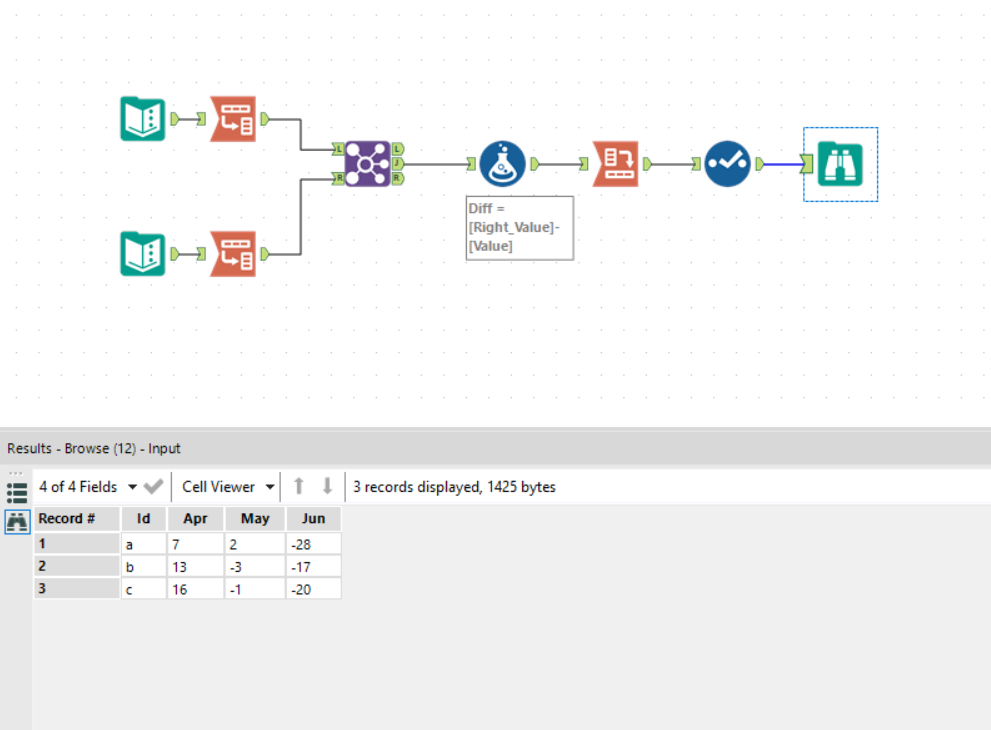
Task: Select Apr cell with value 7
Action: pyautogui.click(x=196, y=544)
